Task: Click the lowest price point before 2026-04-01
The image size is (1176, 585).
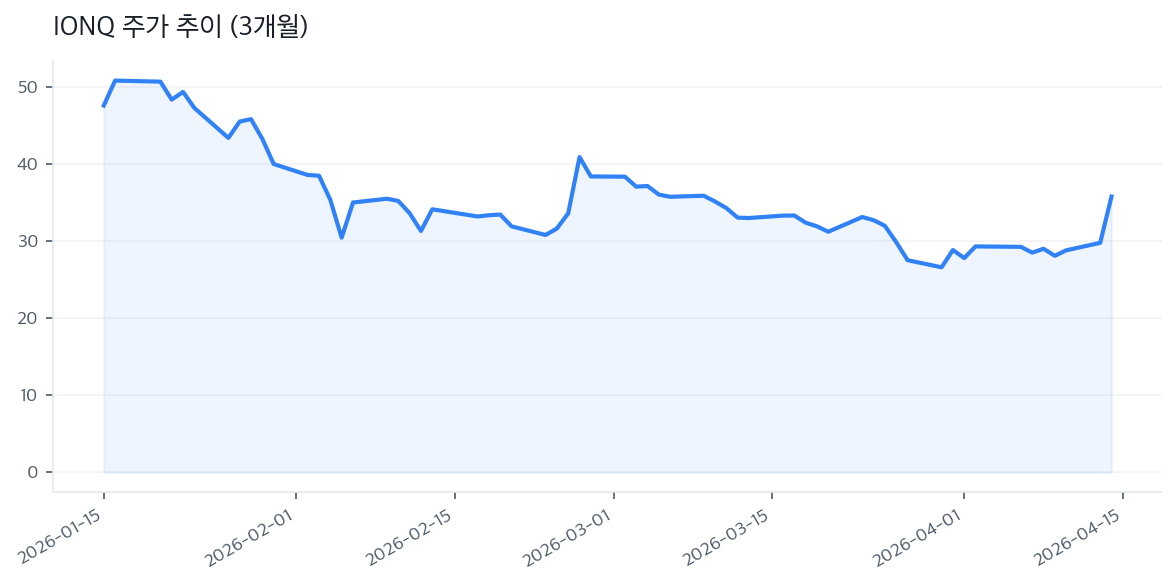Action: [941, 267]
